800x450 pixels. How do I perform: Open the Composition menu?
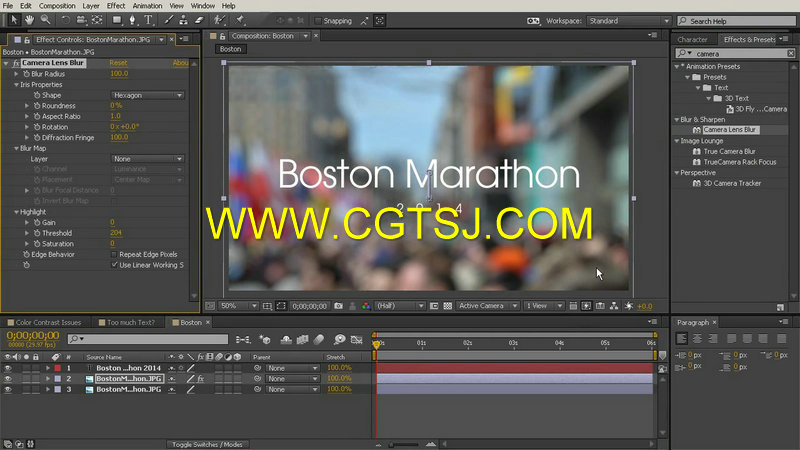pos(57,6)
